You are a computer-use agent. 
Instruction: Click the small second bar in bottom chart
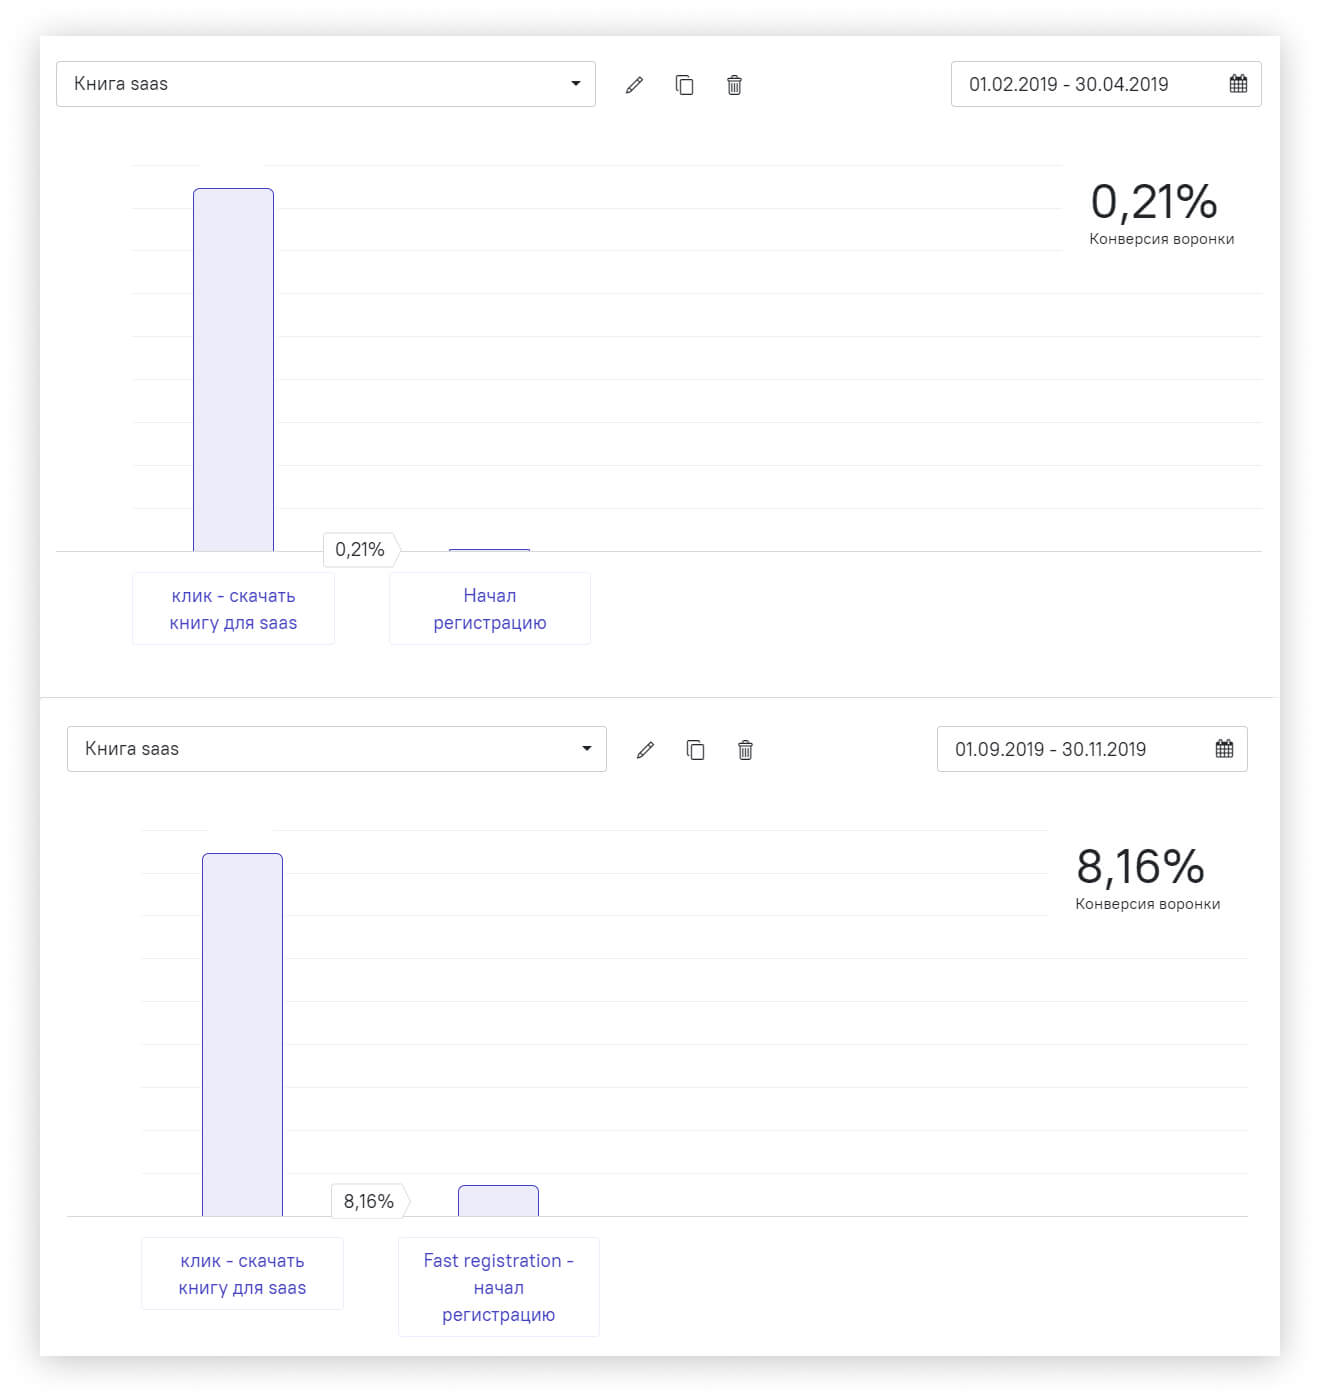(498, 1201)
